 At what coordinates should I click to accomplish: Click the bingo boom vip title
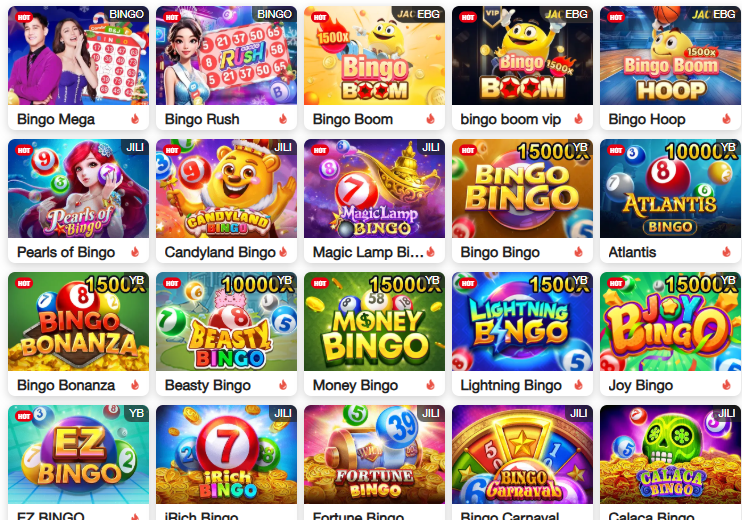[x=511, y=119]
